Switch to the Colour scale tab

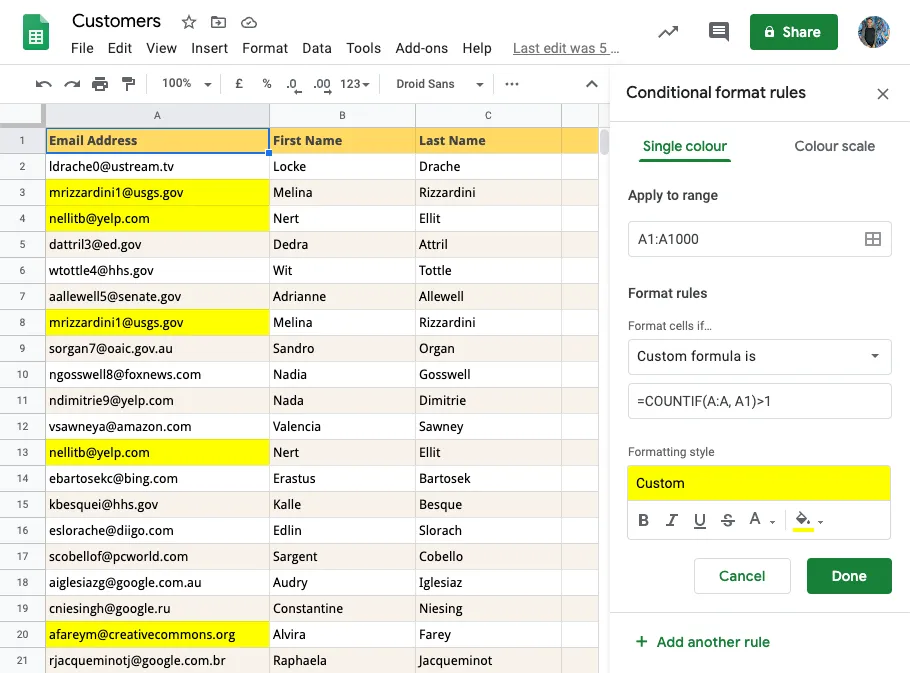[x=834, y=145]
